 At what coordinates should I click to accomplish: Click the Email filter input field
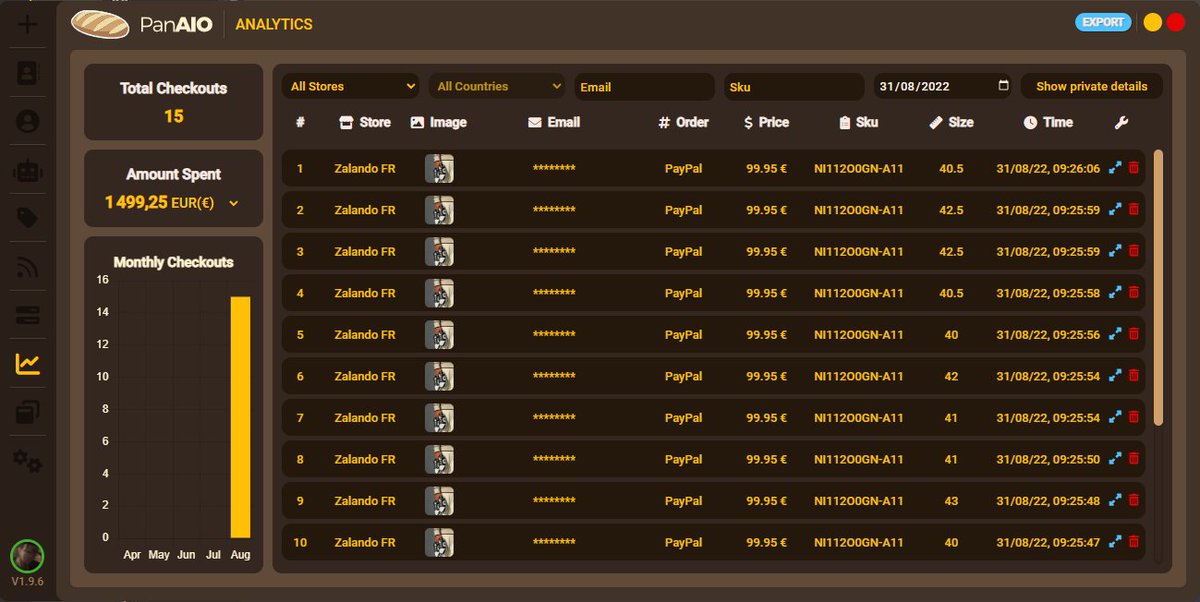coord(645,86)
